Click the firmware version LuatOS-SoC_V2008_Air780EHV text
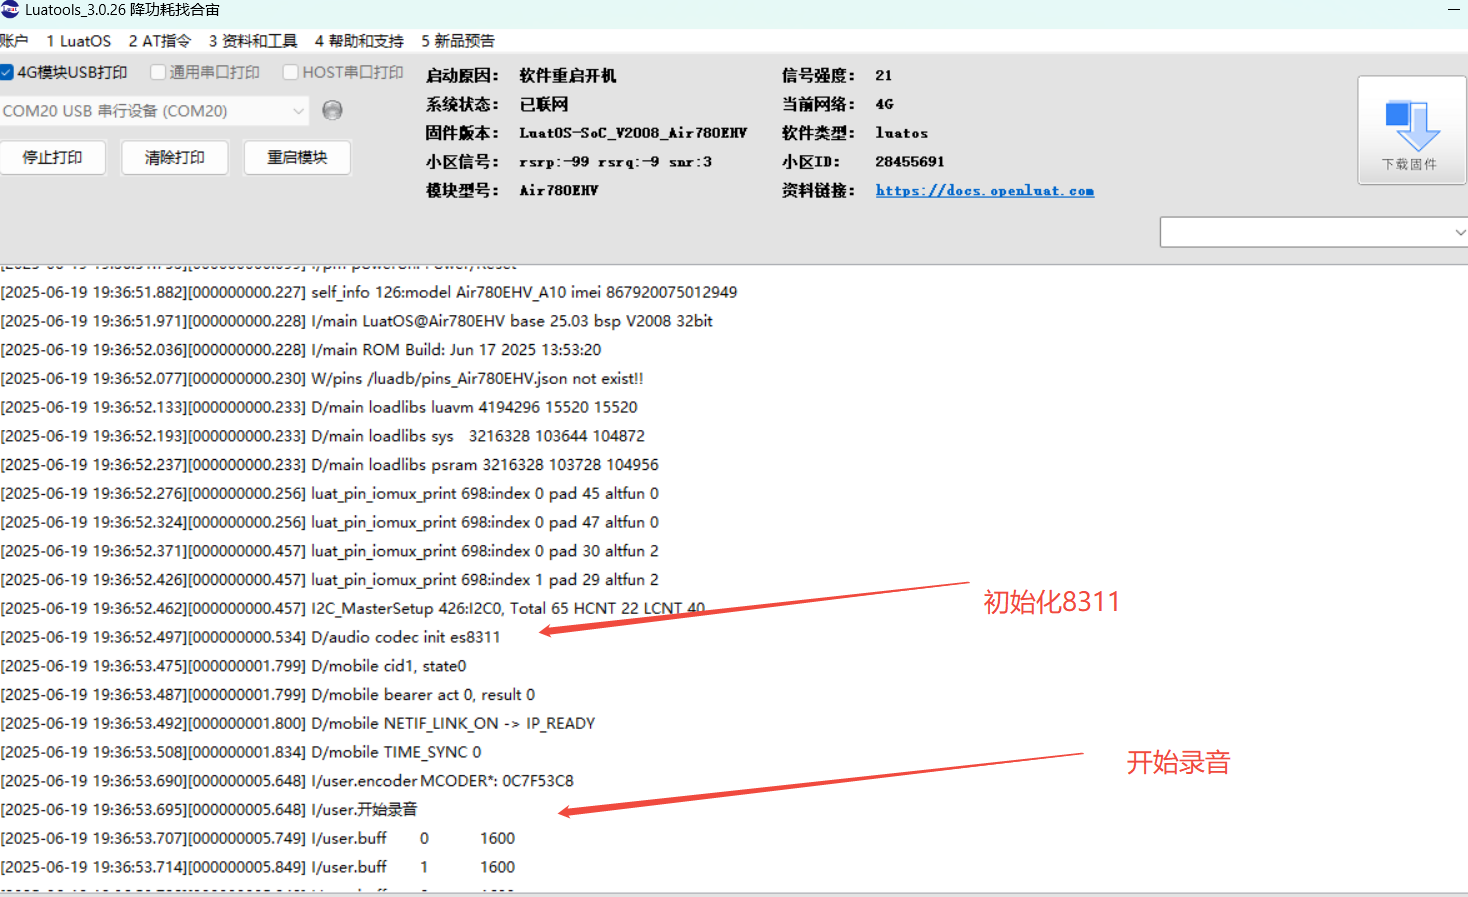 [633, 133]
